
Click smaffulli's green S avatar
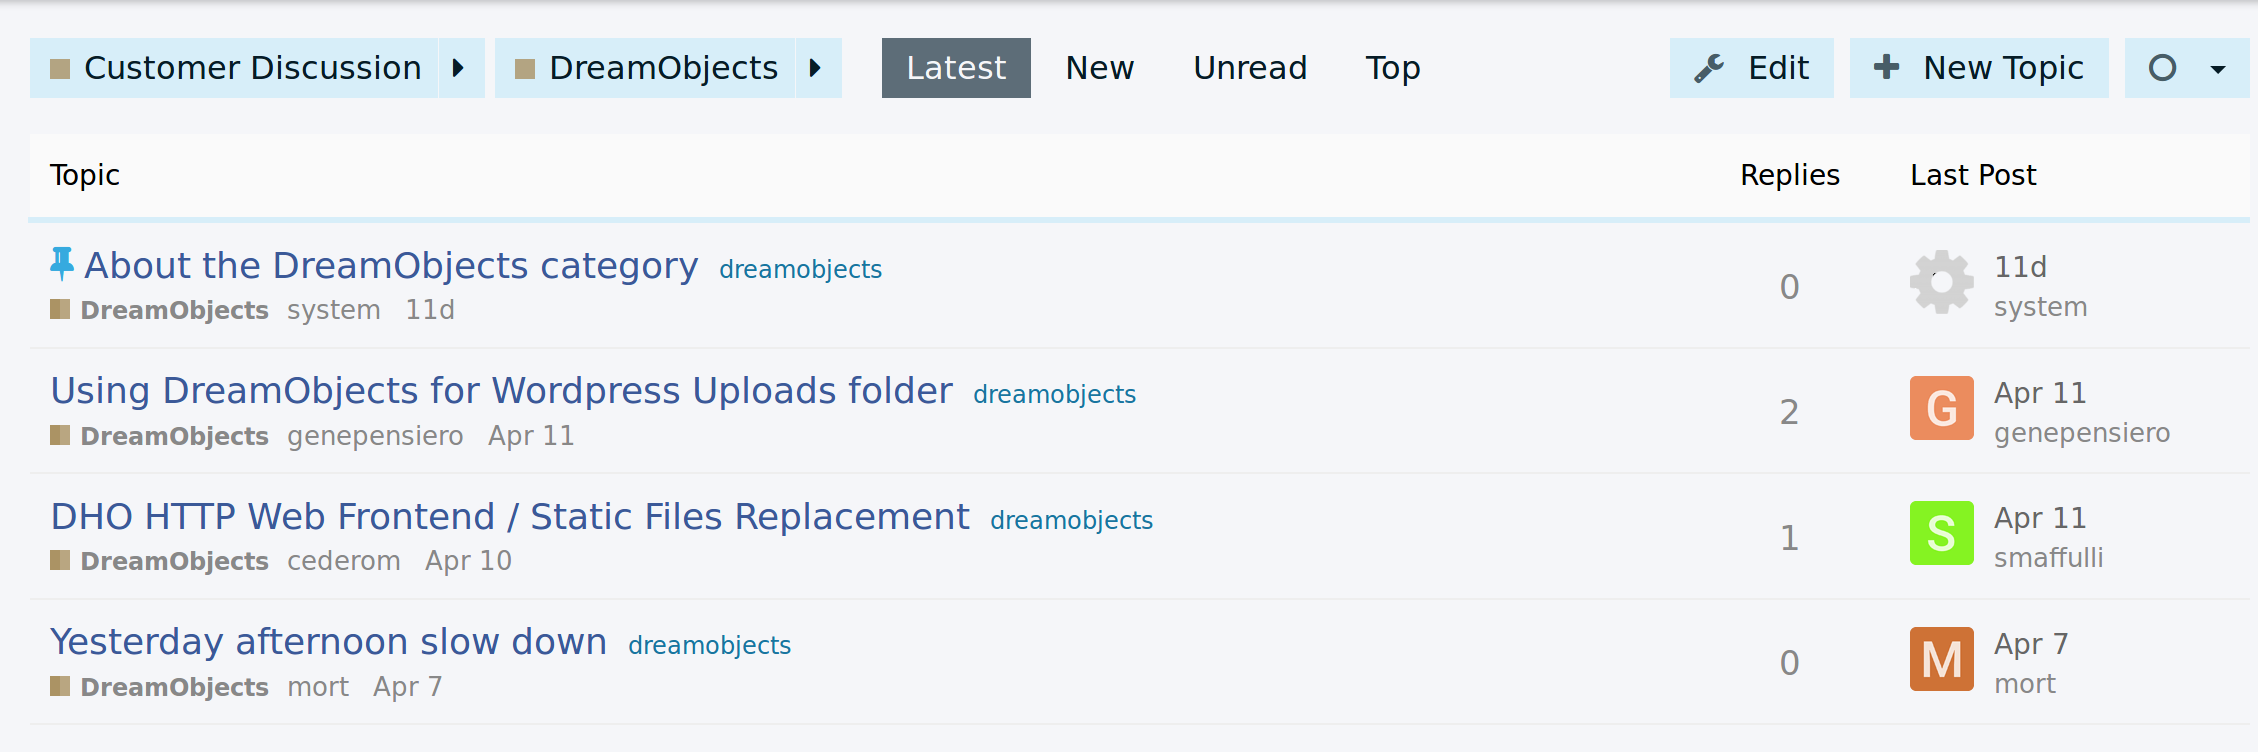pyautogui.click(x=1941, y=533)
